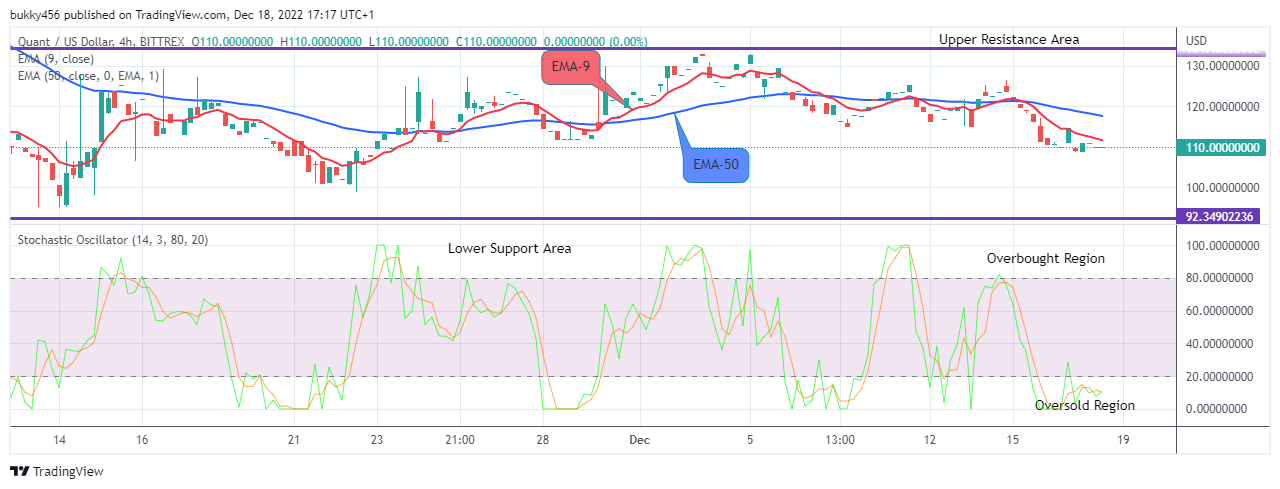
Task: Click the 130.00000000 price axis value
Action: click(1221, 66)
